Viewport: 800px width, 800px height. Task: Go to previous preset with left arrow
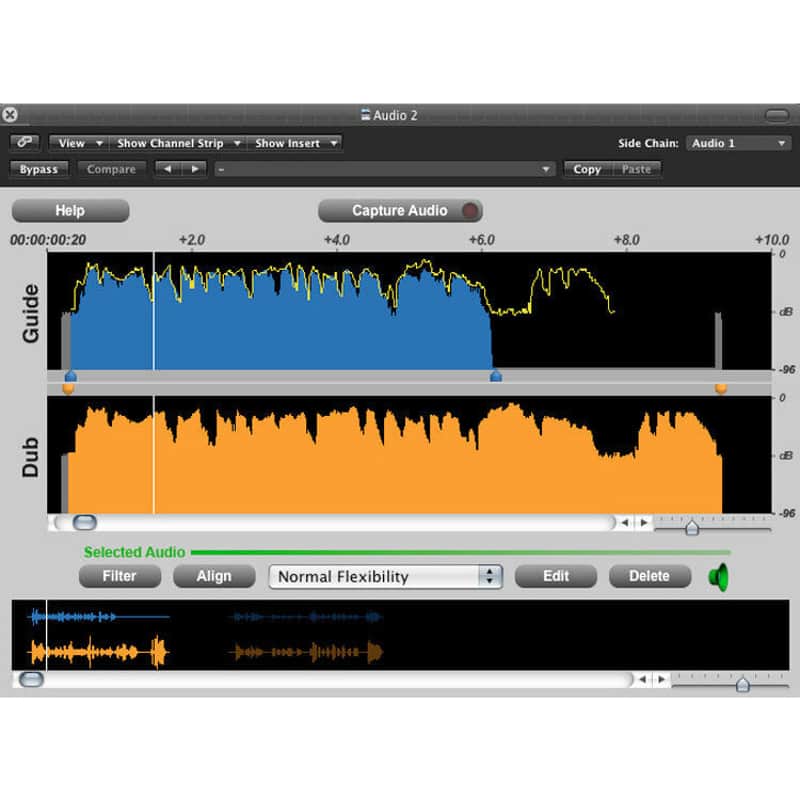point(168,169)
